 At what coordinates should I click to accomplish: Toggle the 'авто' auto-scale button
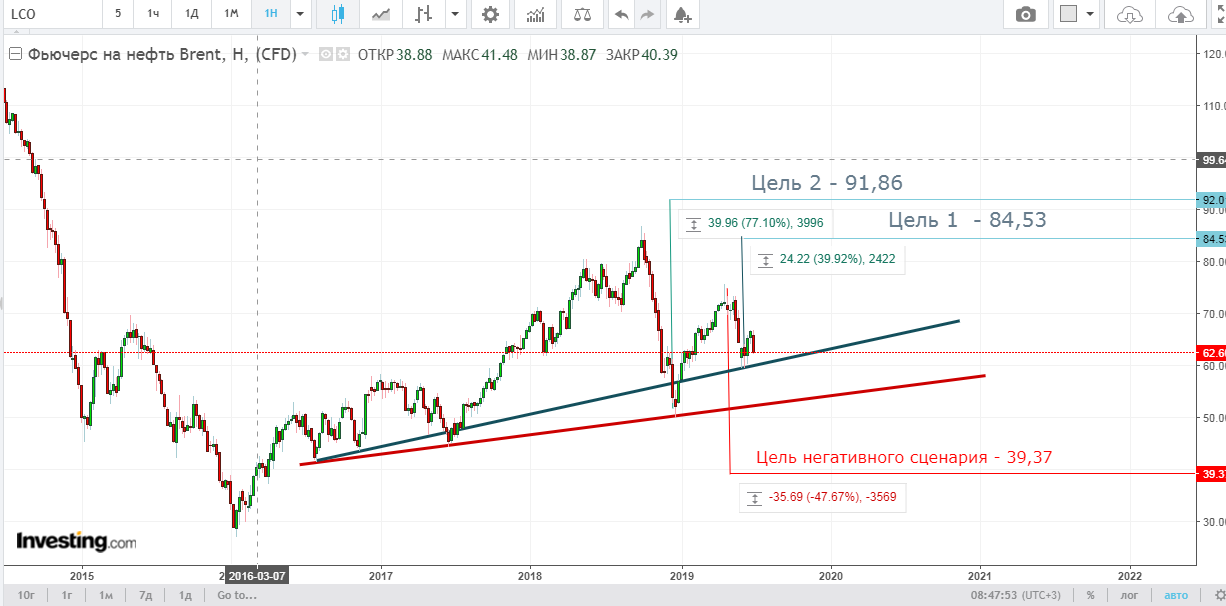pyautogui.click(x=1174, y=595)
